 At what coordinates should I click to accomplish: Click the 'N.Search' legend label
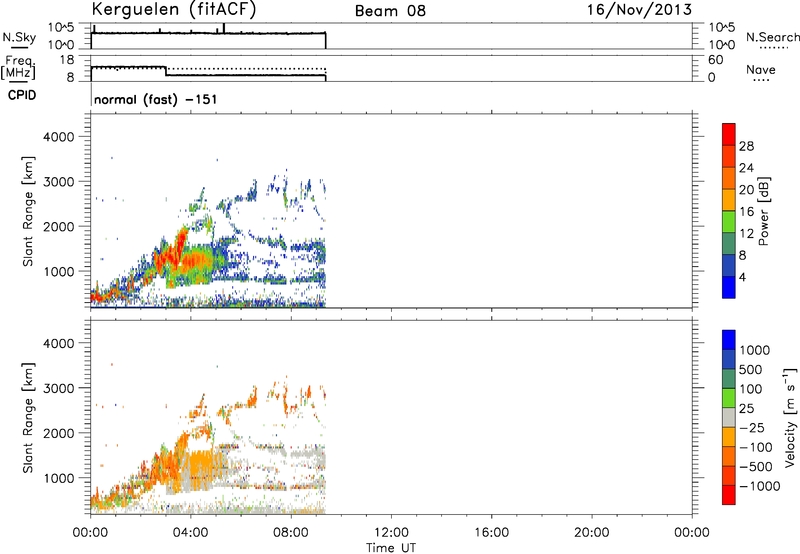772,37
